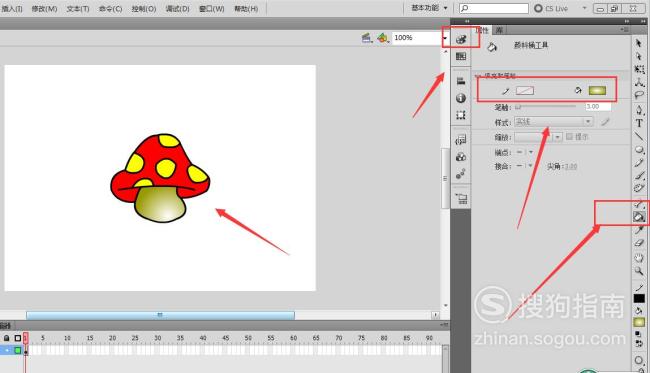Open the Motion Presets panel icon

pyautogui.click(x=461, y=174)
